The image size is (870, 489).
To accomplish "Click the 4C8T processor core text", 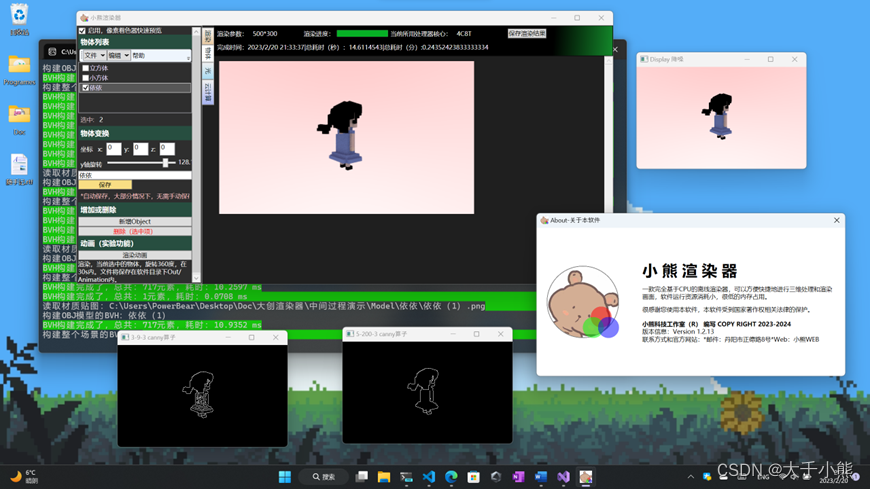I will [464, 33].
